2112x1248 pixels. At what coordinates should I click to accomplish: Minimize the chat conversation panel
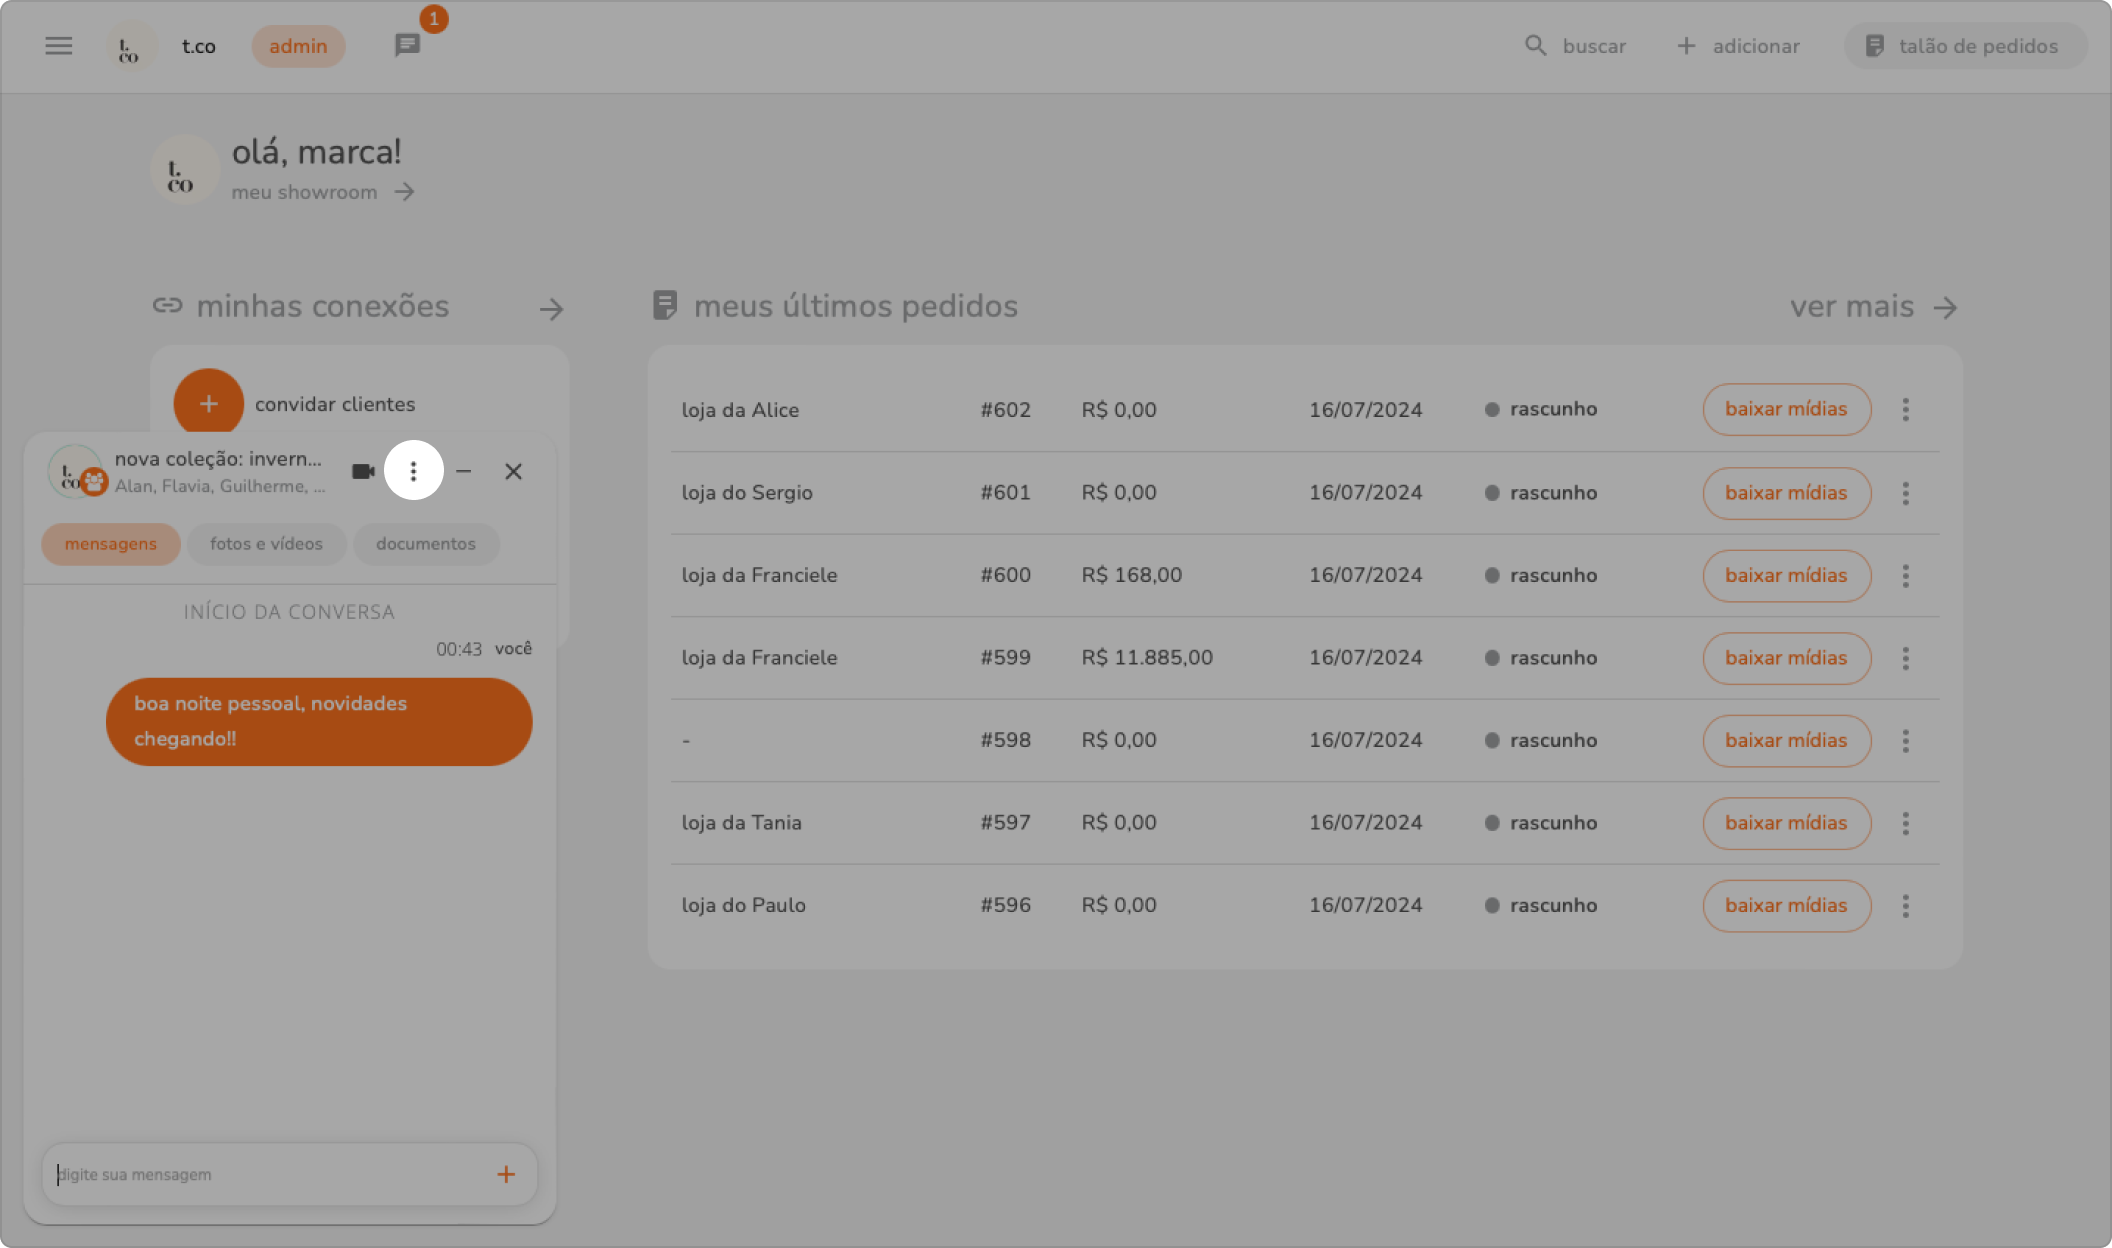pyautogui.click(x=463, y=471)
